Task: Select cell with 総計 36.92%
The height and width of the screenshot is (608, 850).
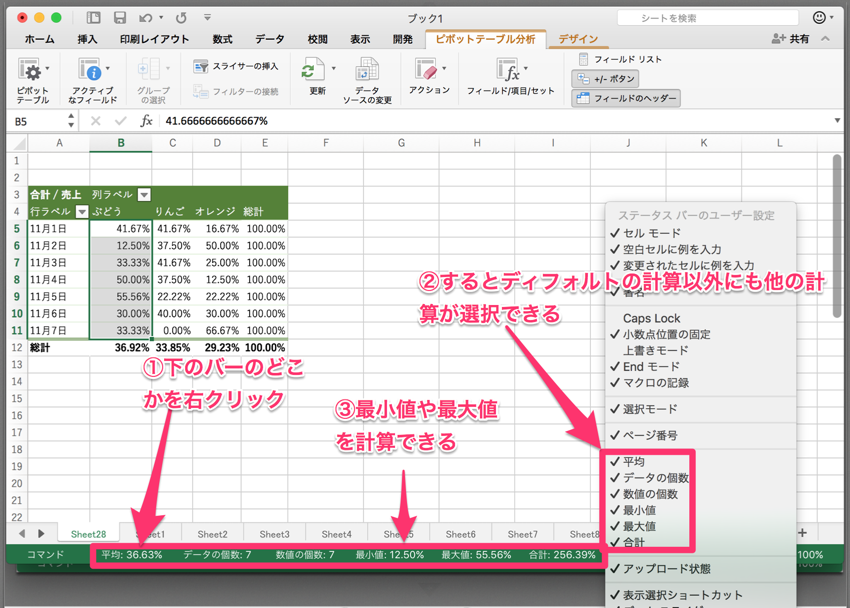Action: click(x=121, y=347)
